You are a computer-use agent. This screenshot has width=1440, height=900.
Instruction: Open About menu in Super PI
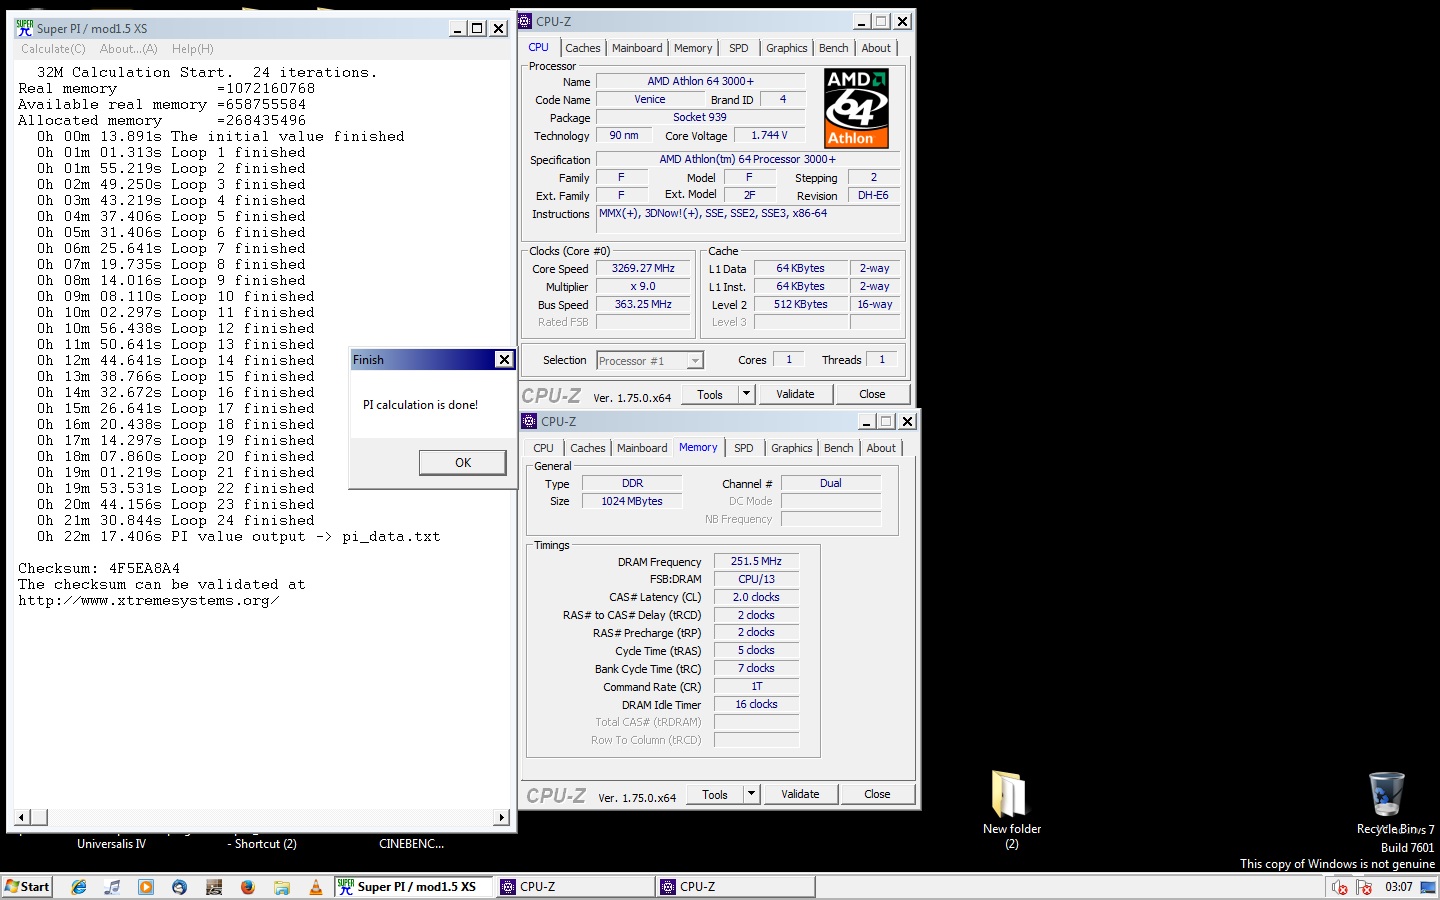[x=128, y=49]
